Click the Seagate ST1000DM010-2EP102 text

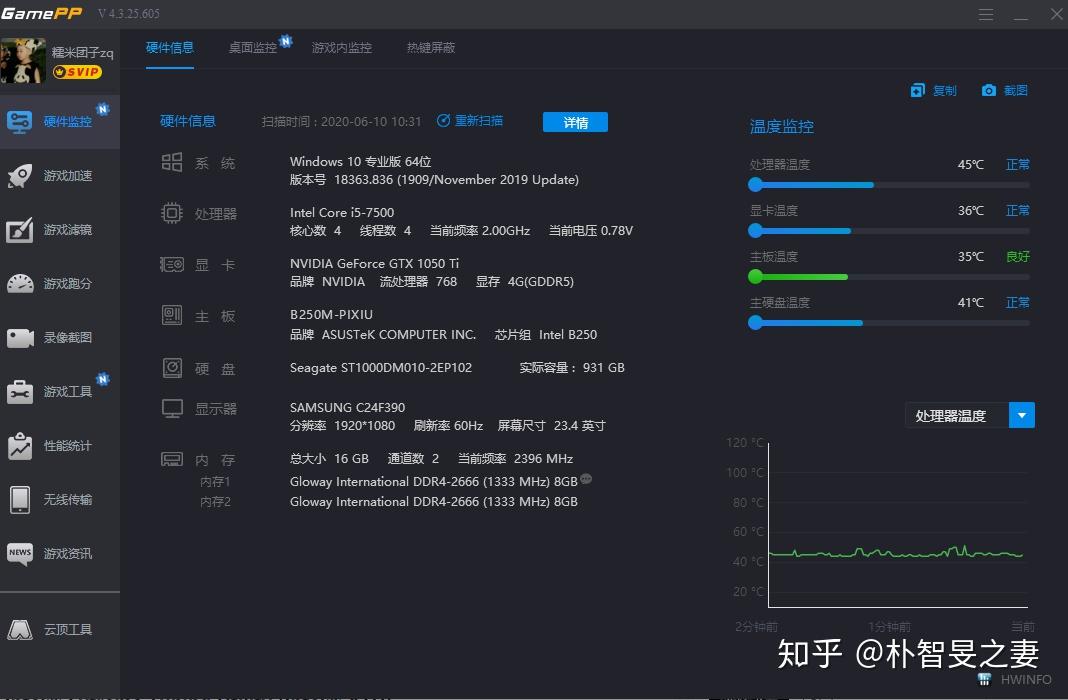point(381,368)
